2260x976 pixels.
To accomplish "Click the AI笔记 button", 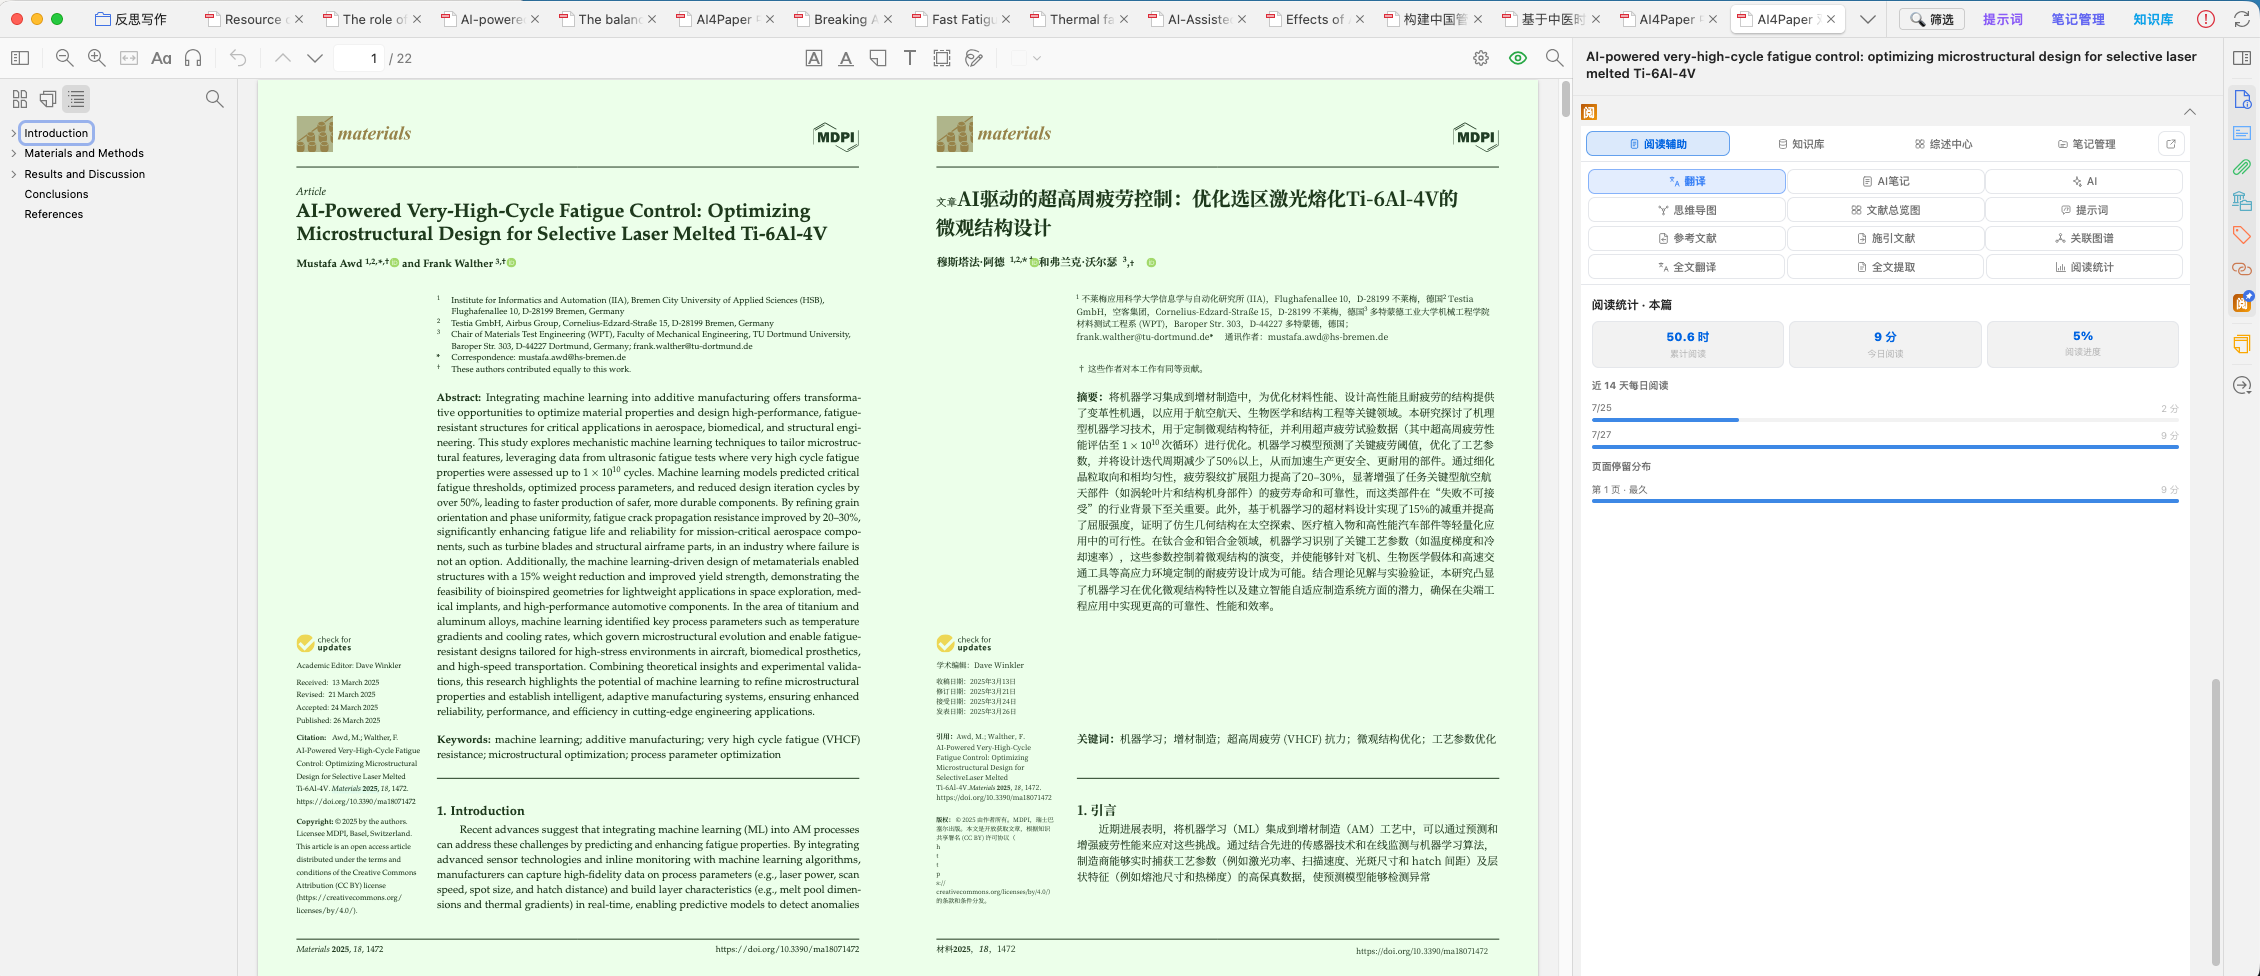I will (1886, 181).
